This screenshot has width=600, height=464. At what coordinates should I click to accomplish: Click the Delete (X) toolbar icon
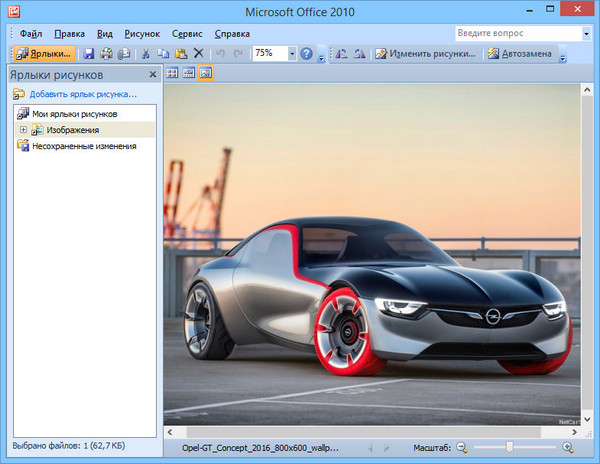(x=198, y=53)
